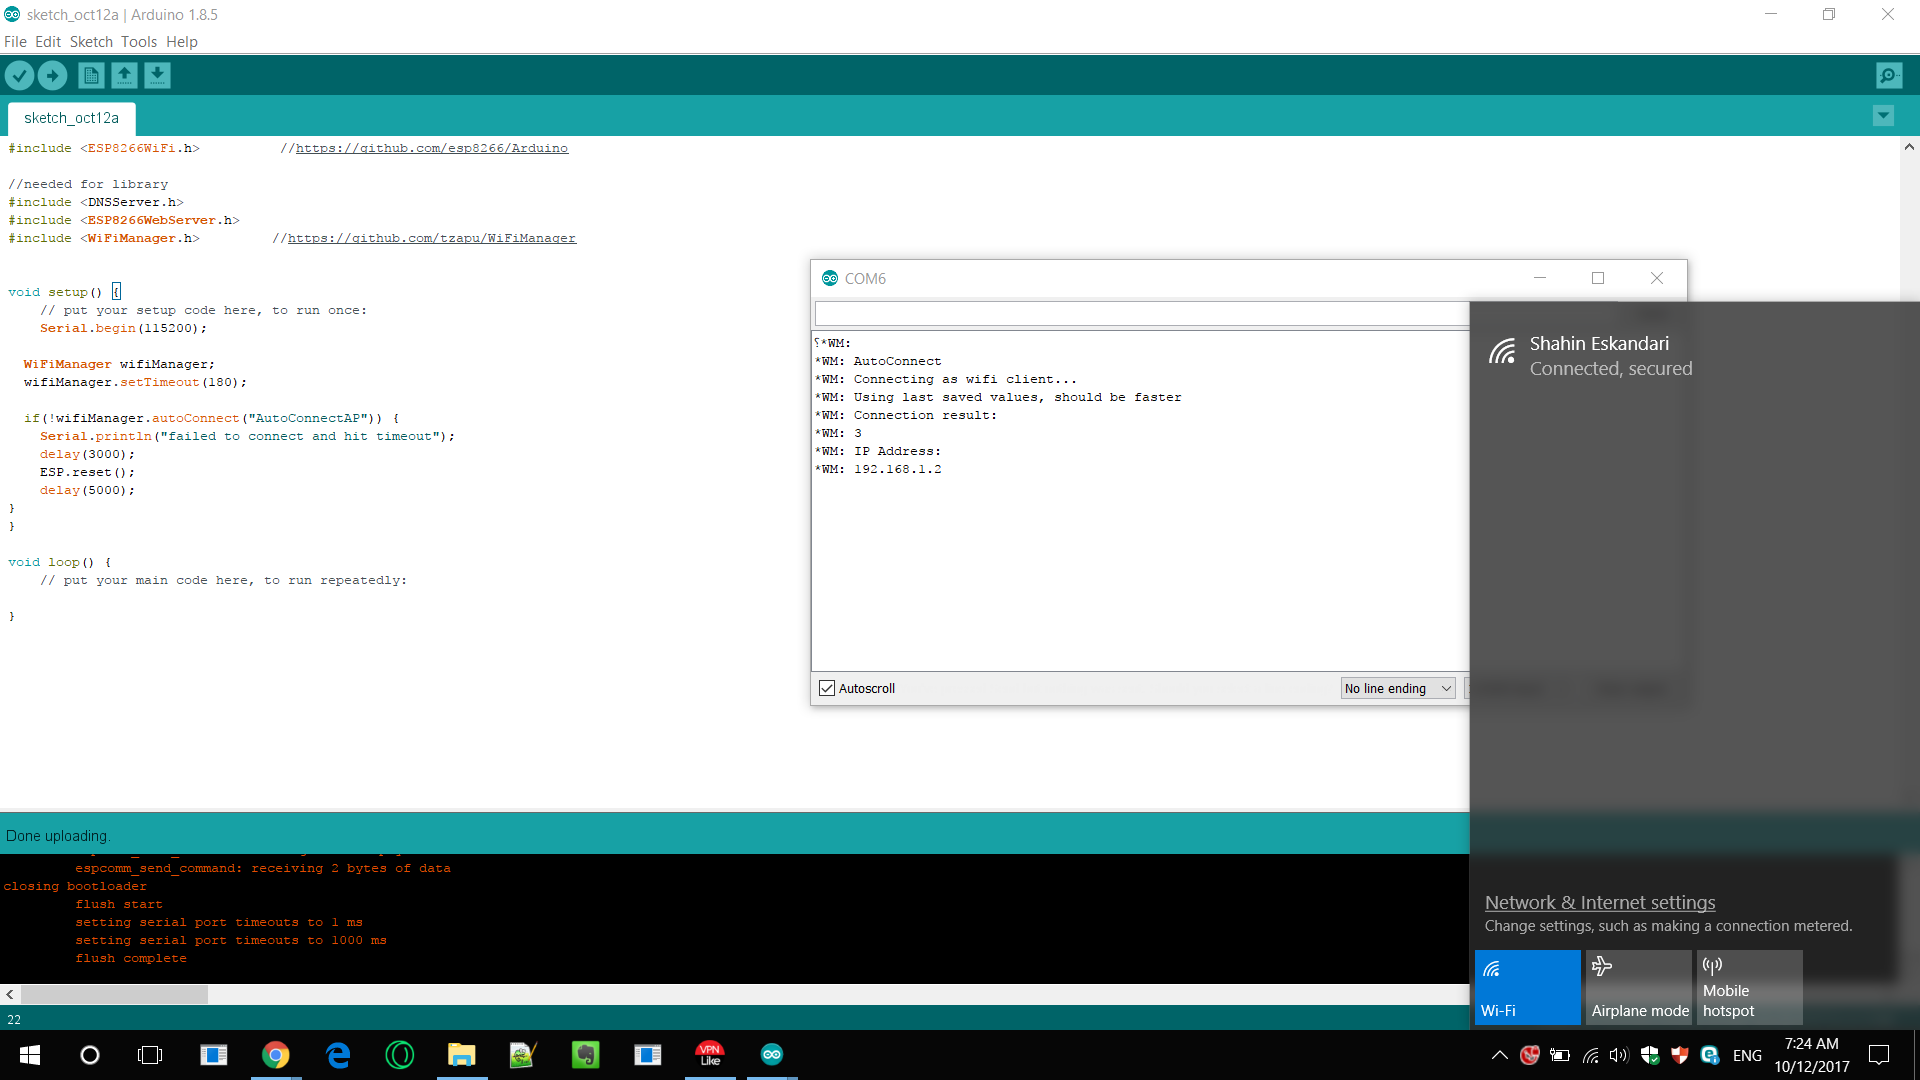Open the tab options dropdown arrow

pos(1882,116)
